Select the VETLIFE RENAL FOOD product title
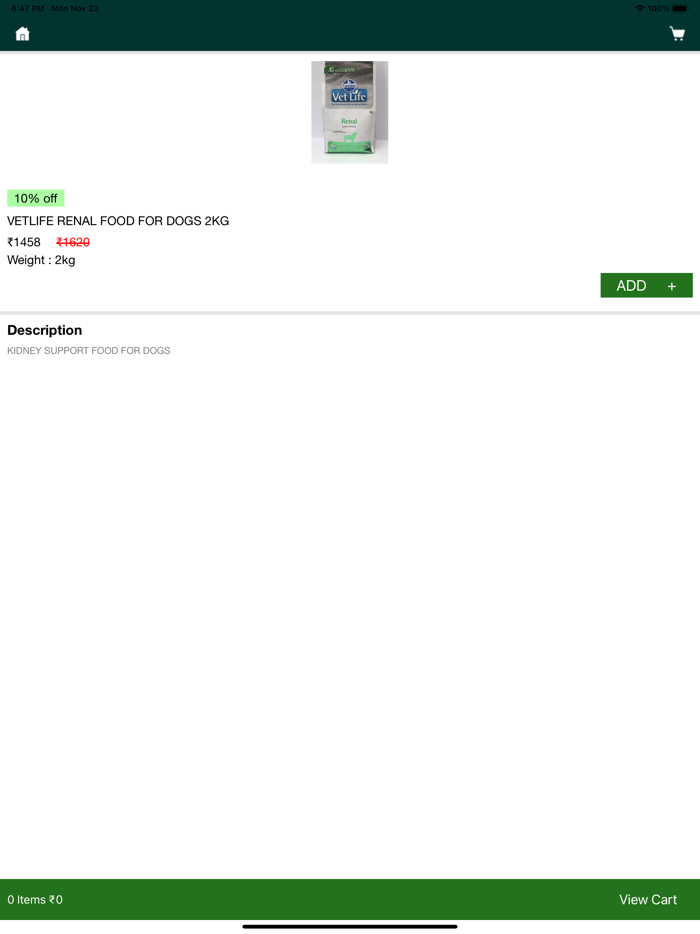Image resolution: width=700 pixels, height=934 pixels. tap(118, 221)
